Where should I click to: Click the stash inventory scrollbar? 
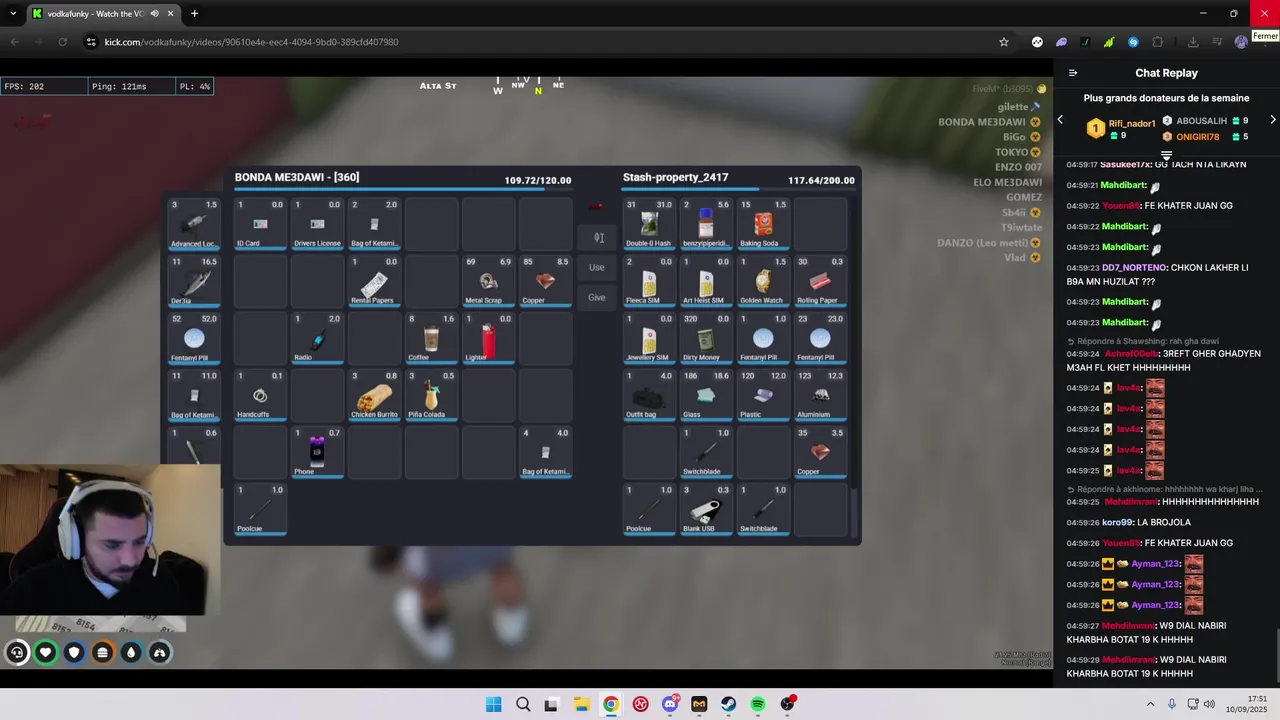854,515
